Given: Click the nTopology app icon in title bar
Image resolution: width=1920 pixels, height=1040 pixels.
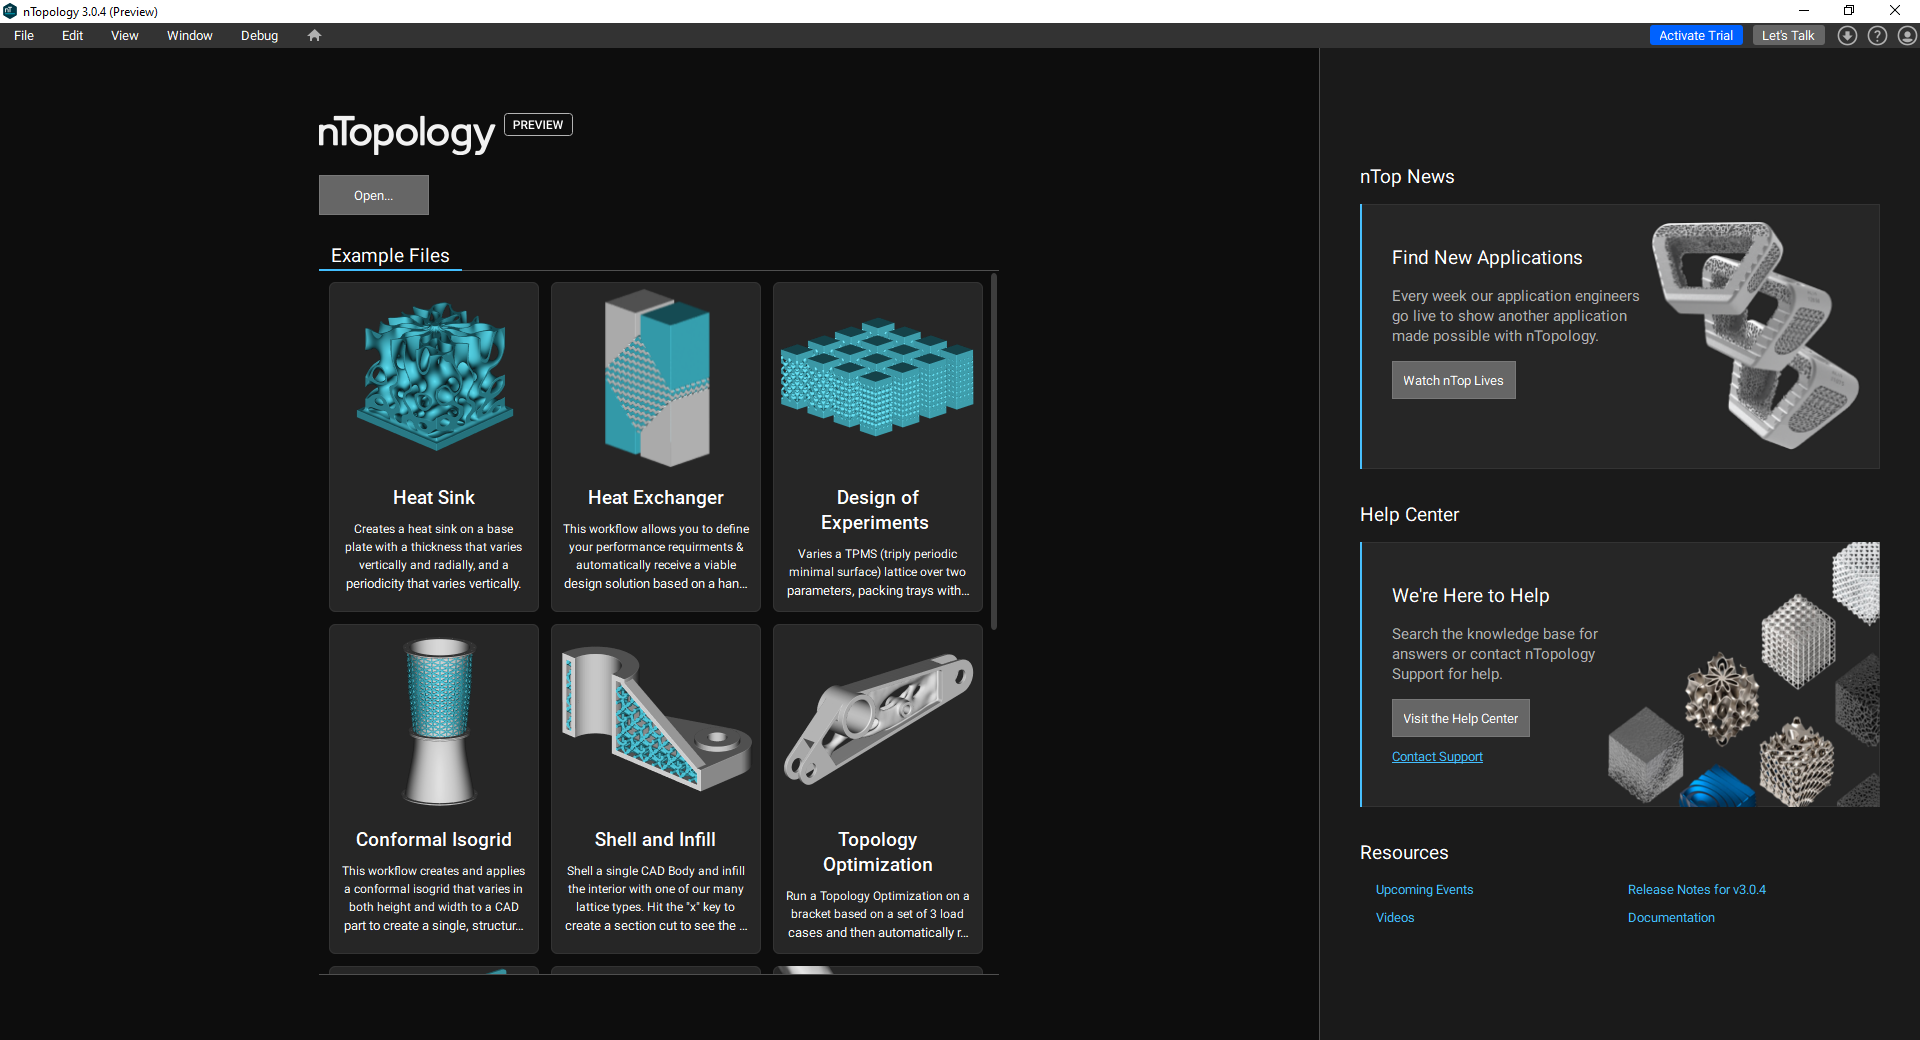Looking at the screenshot, I should click(10, 11).
